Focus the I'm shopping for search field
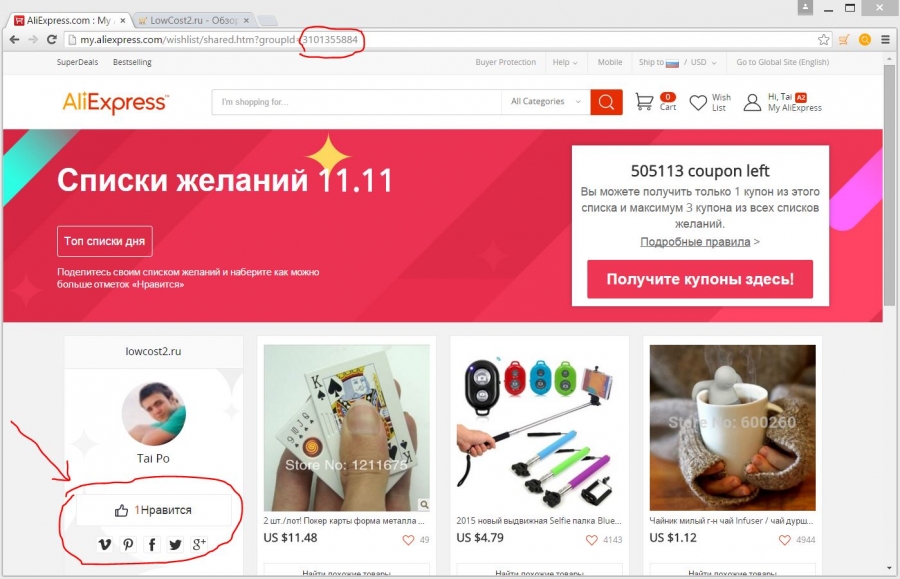 click(356, 102)
